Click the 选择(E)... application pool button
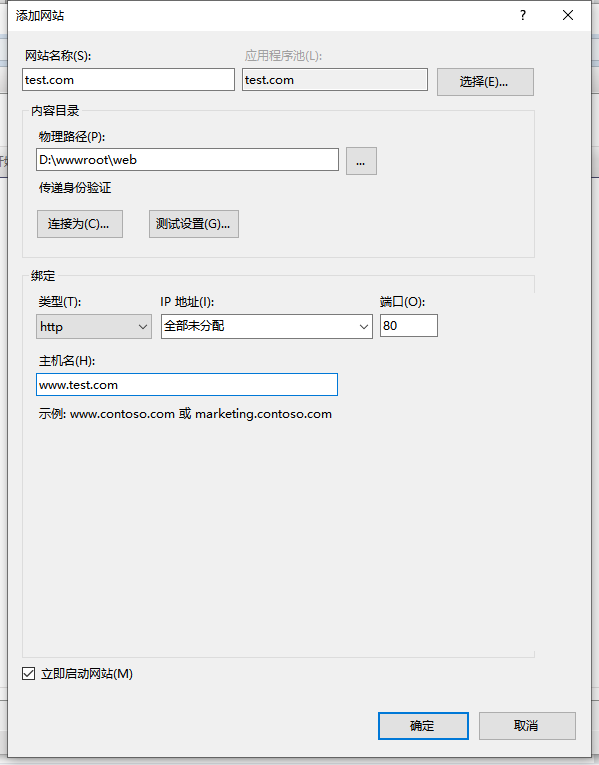The width and height of the screenshot is (599, 765). (x=485, y=81)
